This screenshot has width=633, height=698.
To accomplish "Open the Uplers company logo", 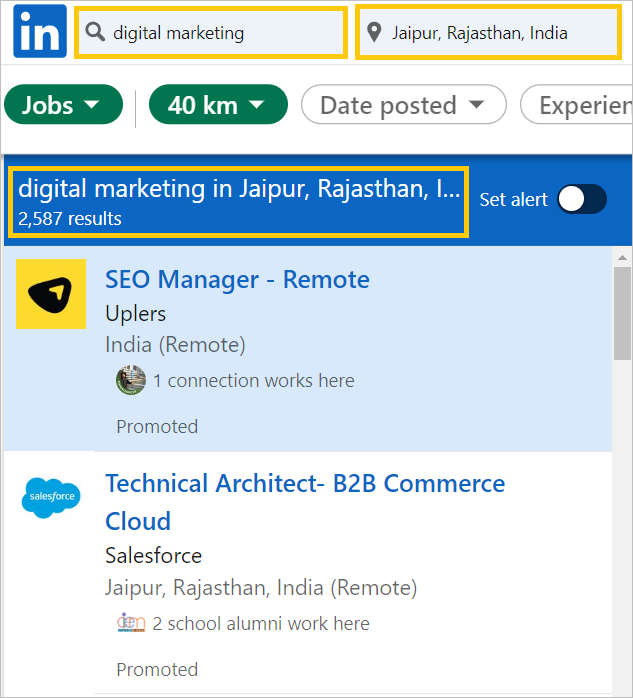I will pyautogui.click(x=51, y=294).
